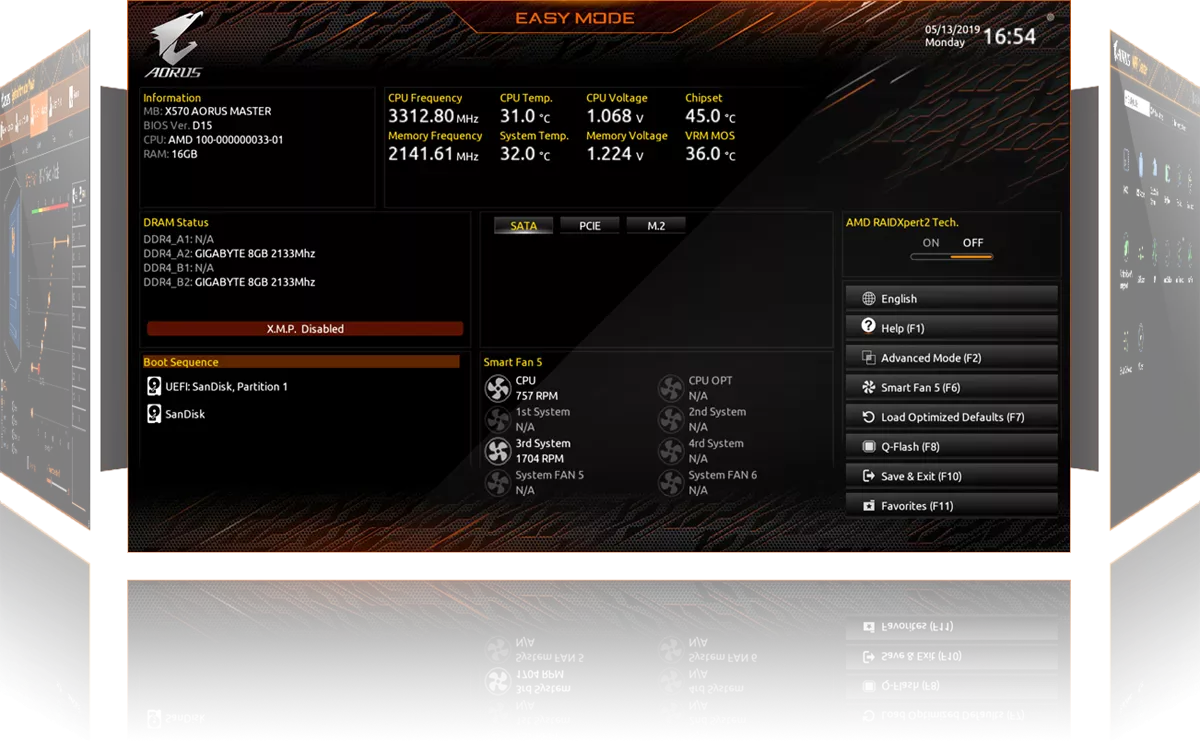This screenshot has width=1200, height=741.
Task: Switch to the PCIE tab
Action: coord(590,226)
